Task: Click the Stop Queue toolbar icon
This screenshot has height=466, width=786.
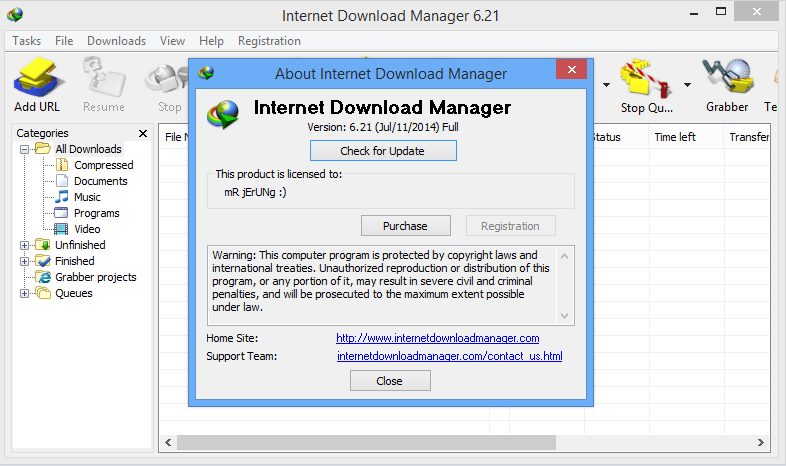Action: tap(646, 79)
